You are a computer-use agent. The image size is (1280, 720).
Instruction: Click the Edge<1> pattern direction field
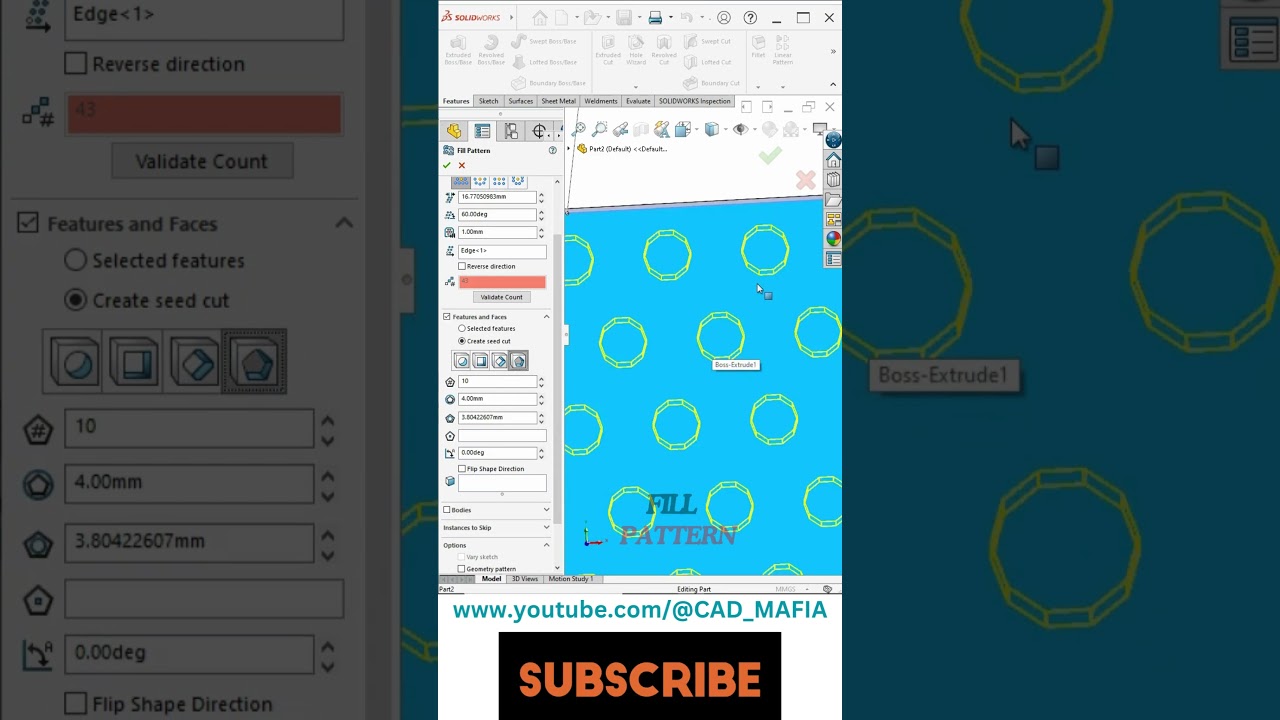click(x=502, y=250)
